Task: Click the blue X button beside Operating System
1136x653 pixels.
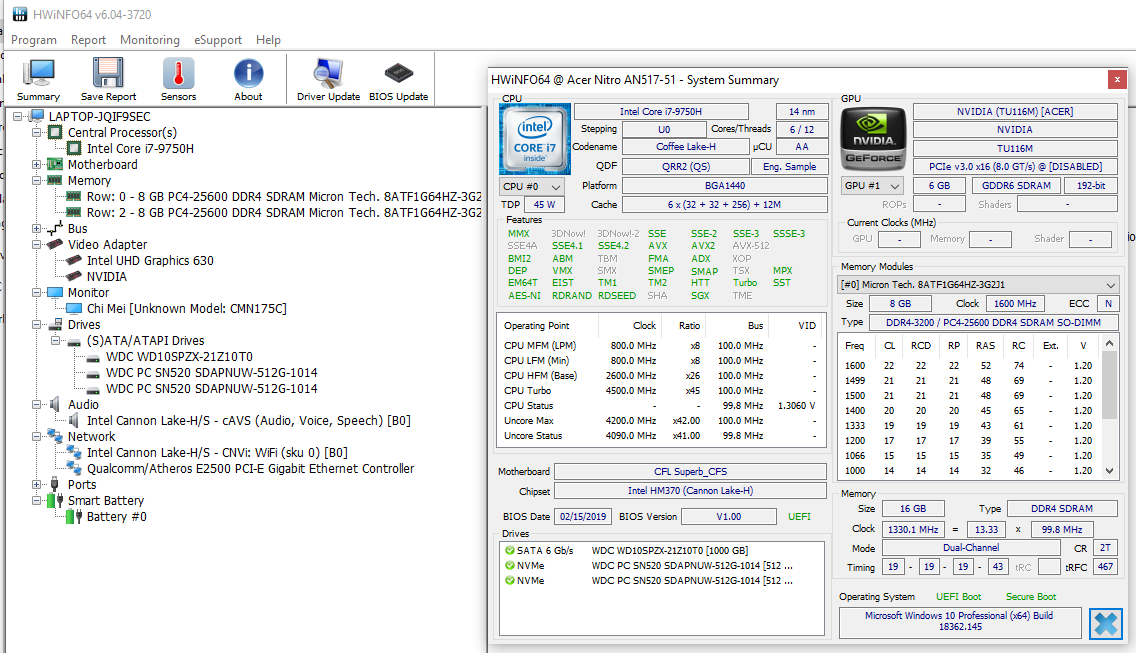Action: (x=1106, y=623)
